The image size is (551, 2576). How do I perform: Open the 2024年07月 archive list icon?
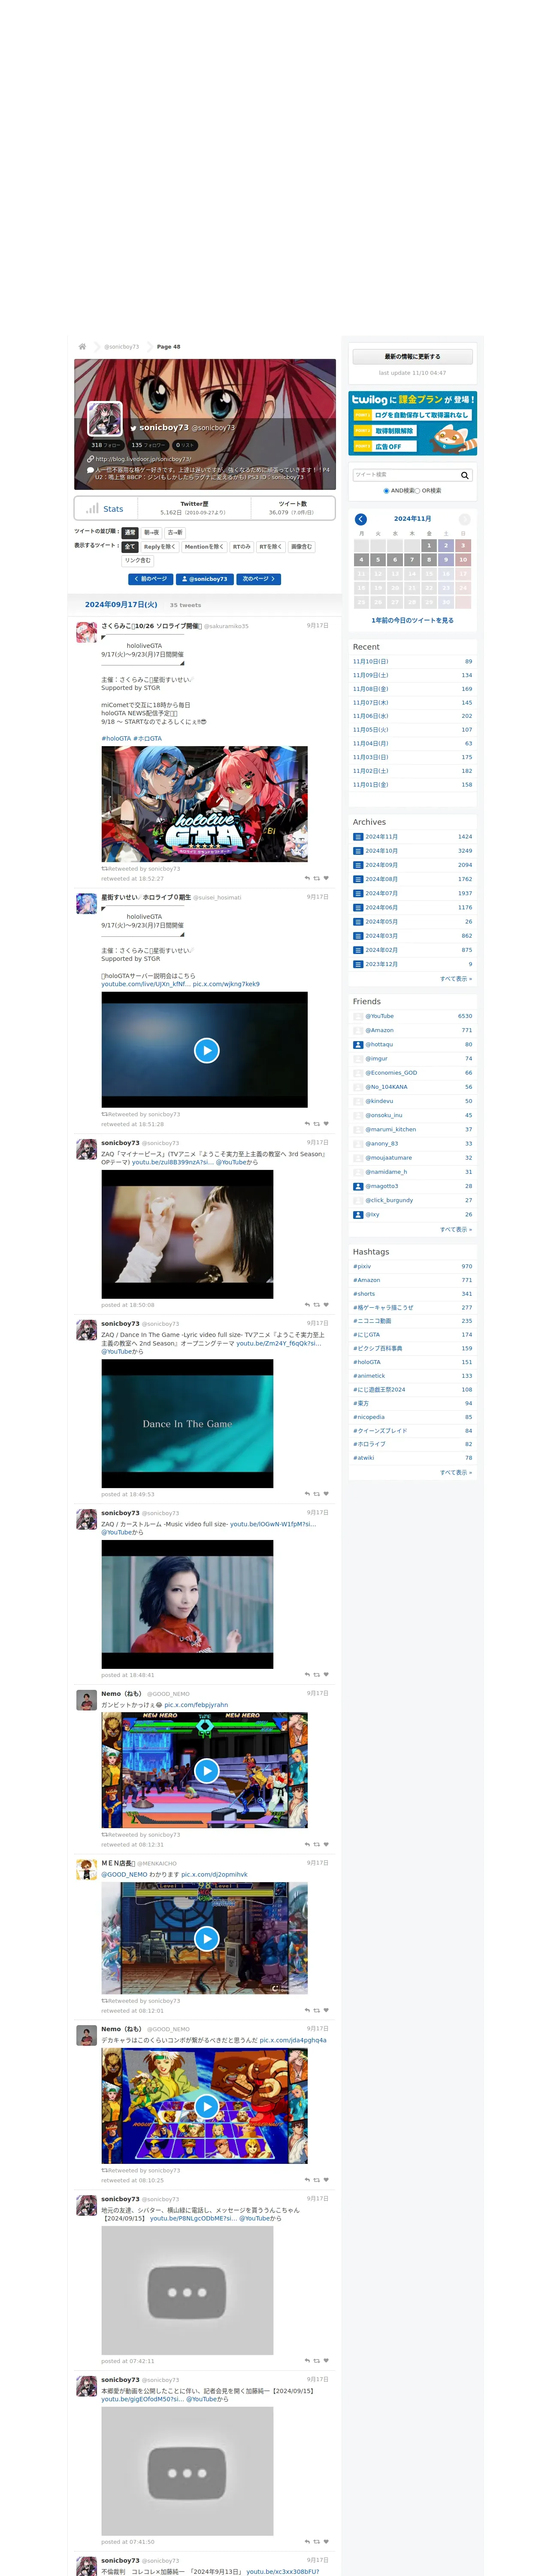358,893
